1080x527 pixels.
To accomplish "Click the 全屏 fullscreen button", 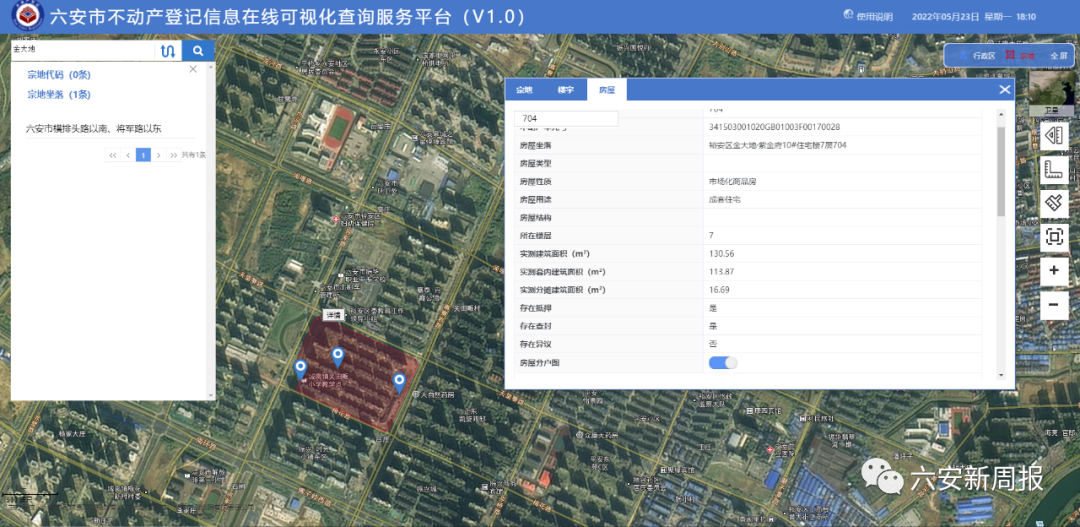I will click(x=1058, y=56).
